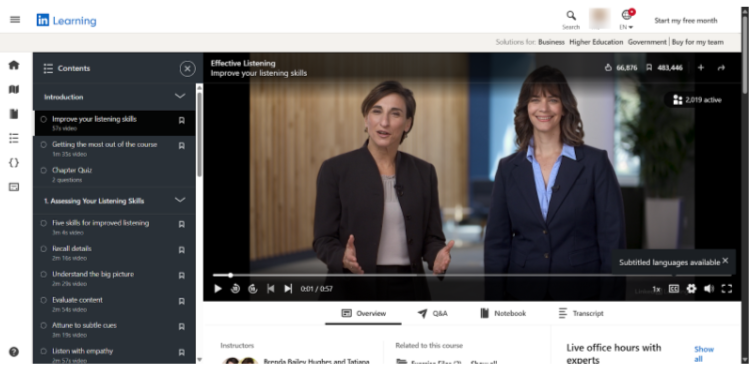Click Start my free month

click(x=686, y=21)
